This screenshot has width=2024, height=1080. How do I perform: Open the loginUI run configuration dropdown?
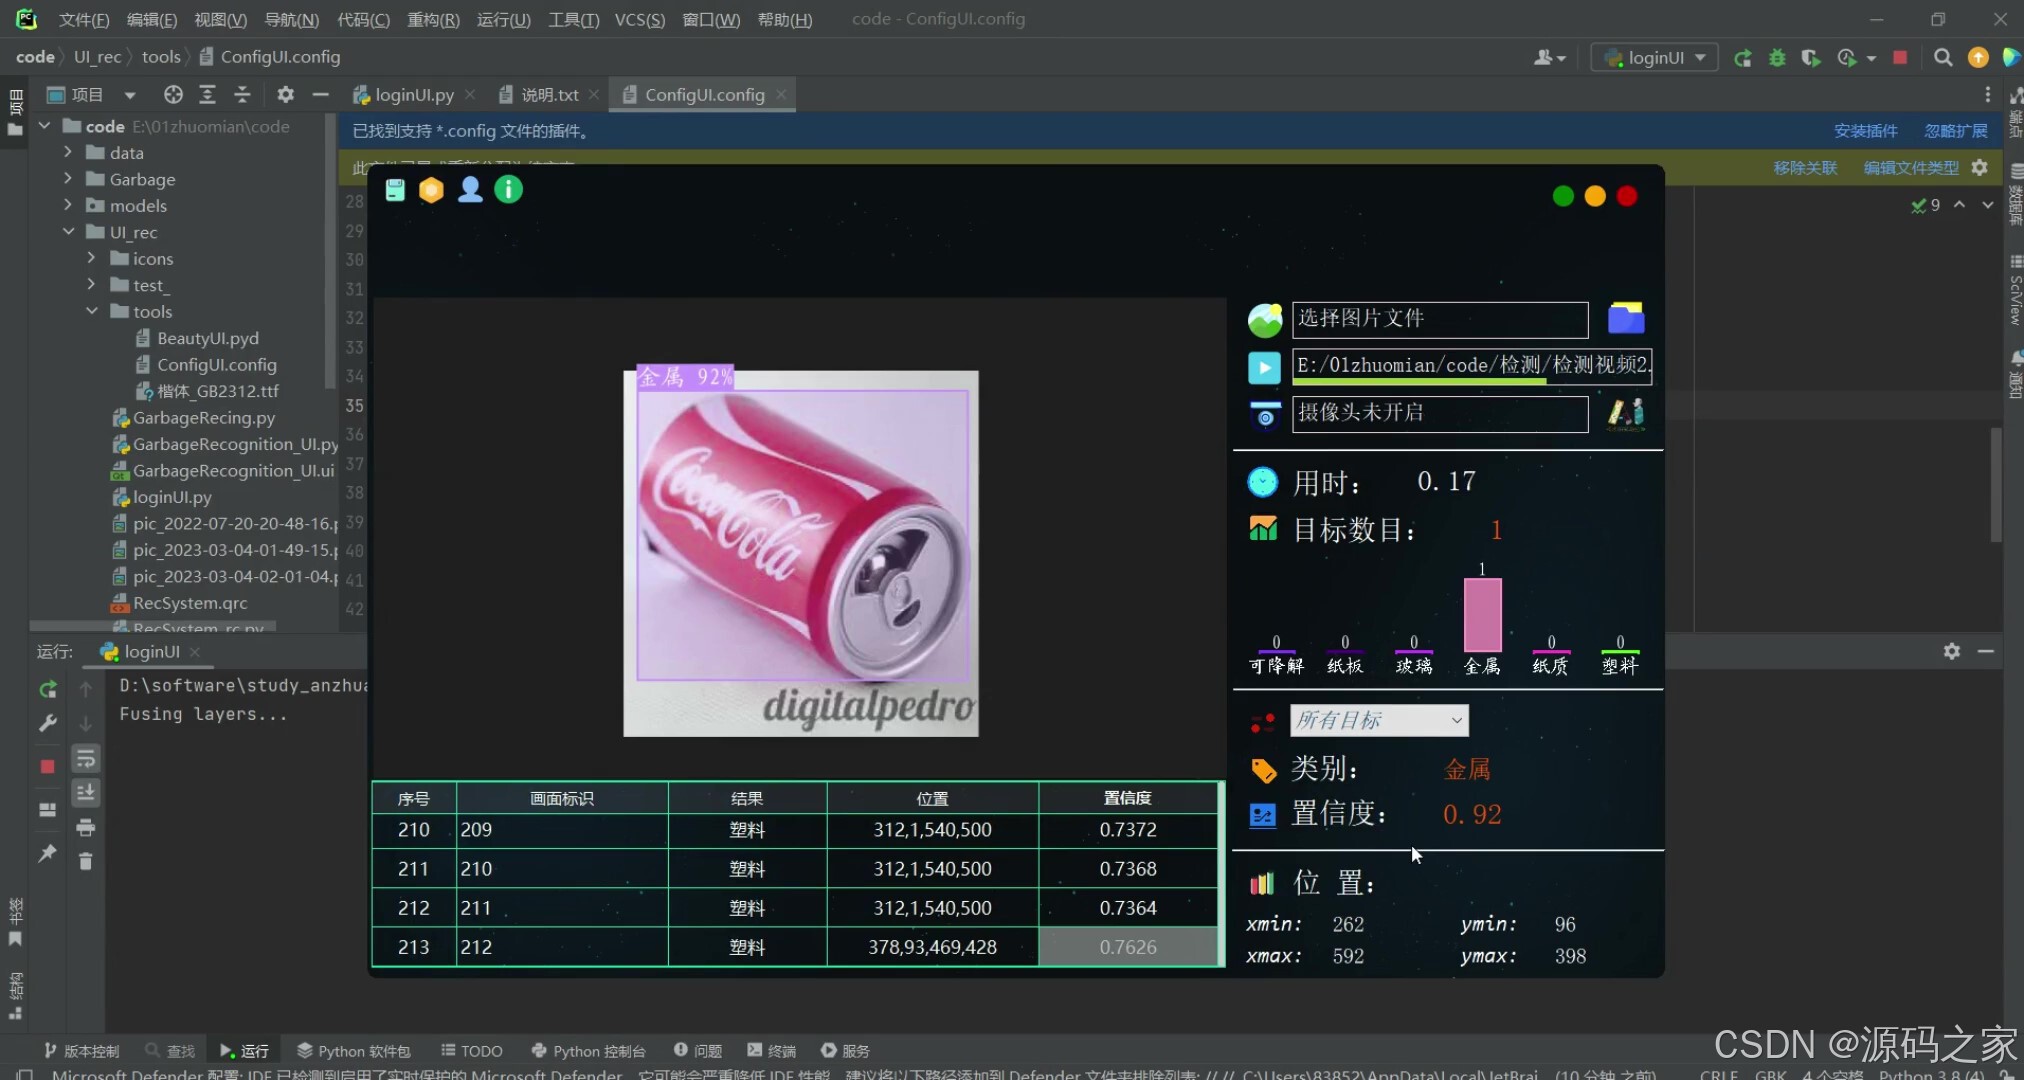click(x=1654, y=58)
